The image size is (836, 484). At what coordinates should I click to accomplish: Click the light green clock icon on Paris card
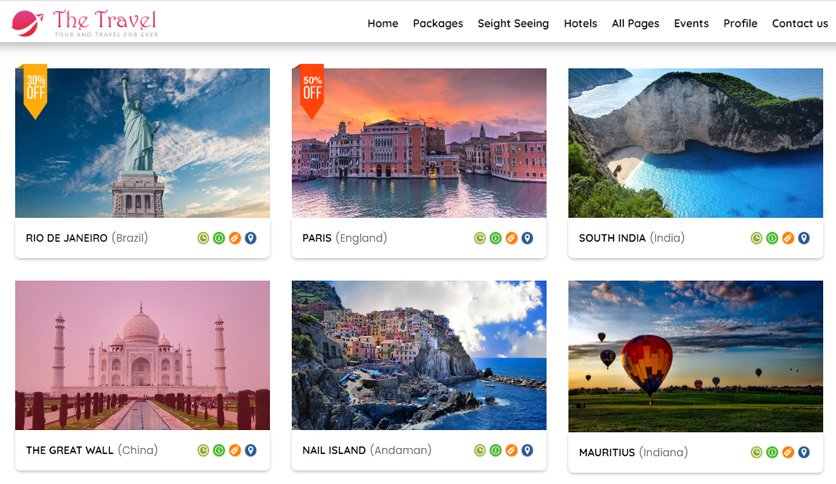(x=480, y=238)
